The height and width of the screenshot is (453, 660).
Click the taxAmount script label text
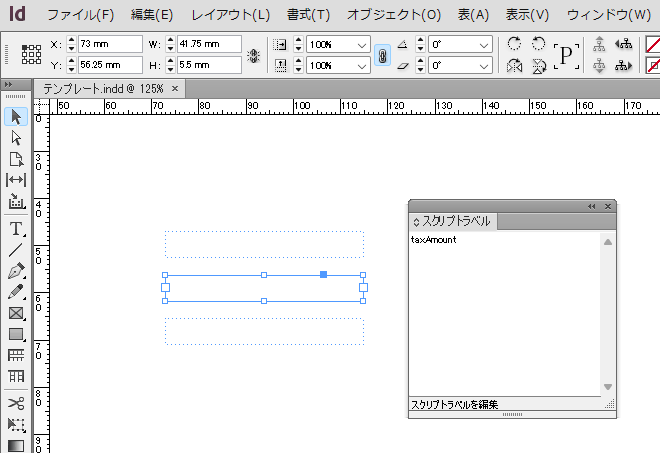tap(433, 240)
